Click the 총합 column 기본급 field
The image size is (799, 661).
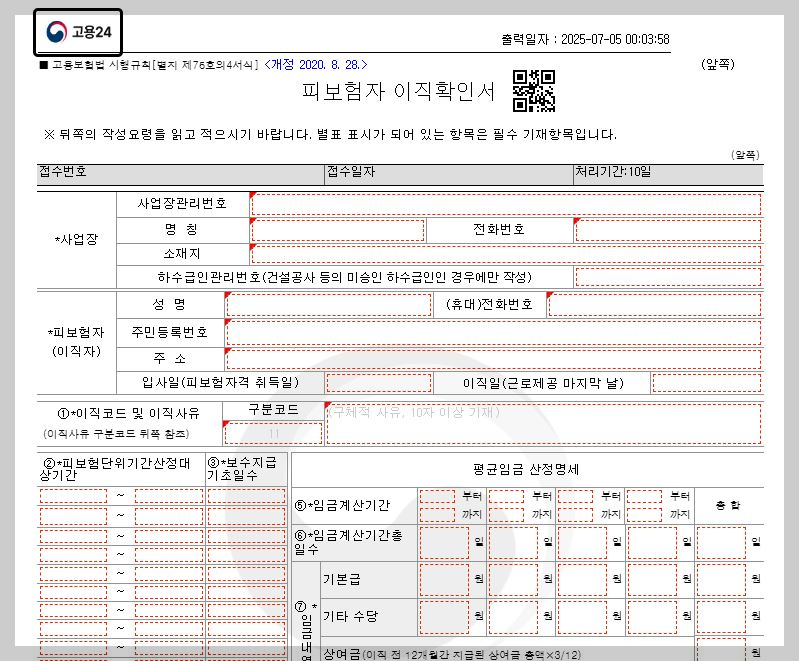[x=721, y=580]
